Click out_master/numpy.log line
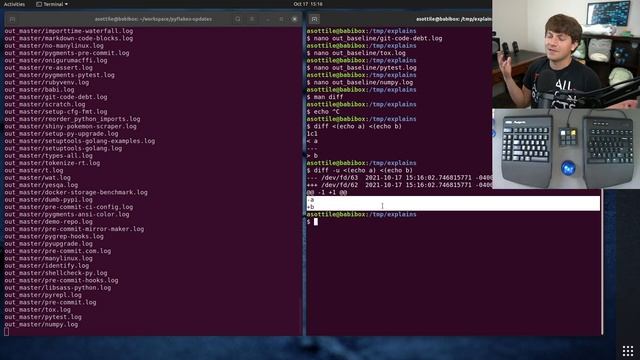This screenshot has height=360, width=640. [x=41, y=325]
